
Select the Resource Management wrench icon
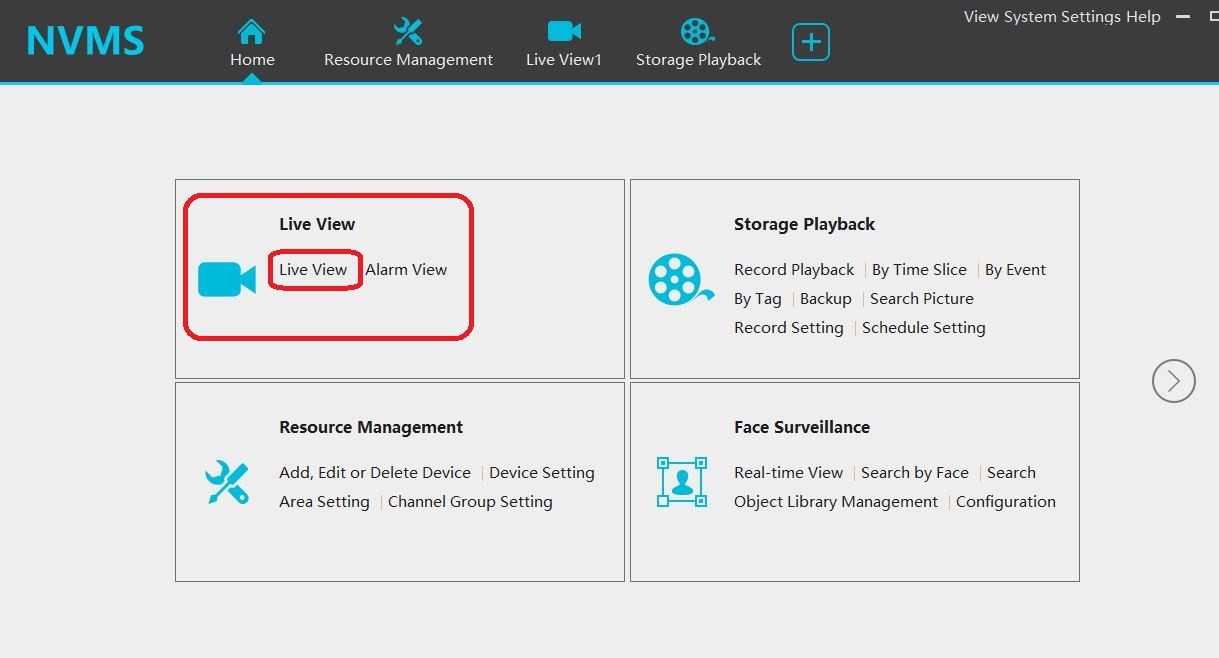(407, 31)
